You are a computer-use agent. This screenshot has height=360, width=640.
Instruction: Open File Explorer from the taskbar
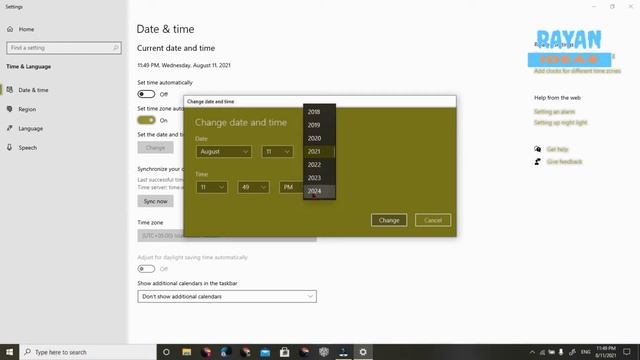click(x=187, y=352)
